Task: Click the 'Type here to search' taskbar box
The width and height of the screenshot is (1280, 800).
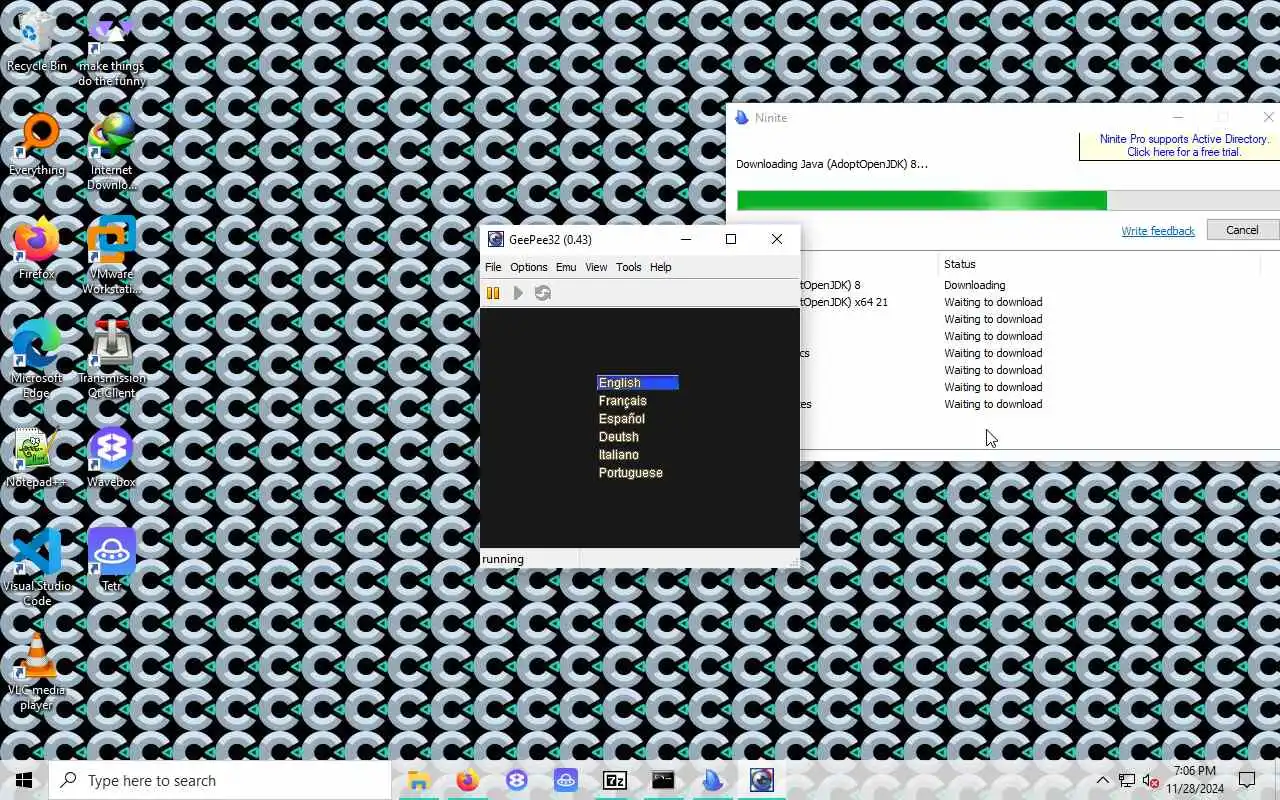Action: (220, 780)
